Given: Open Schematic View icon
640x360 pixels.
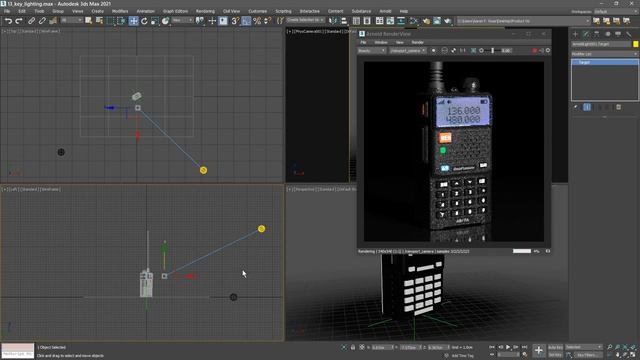Looking at the screenshot, I should point(401,21).
